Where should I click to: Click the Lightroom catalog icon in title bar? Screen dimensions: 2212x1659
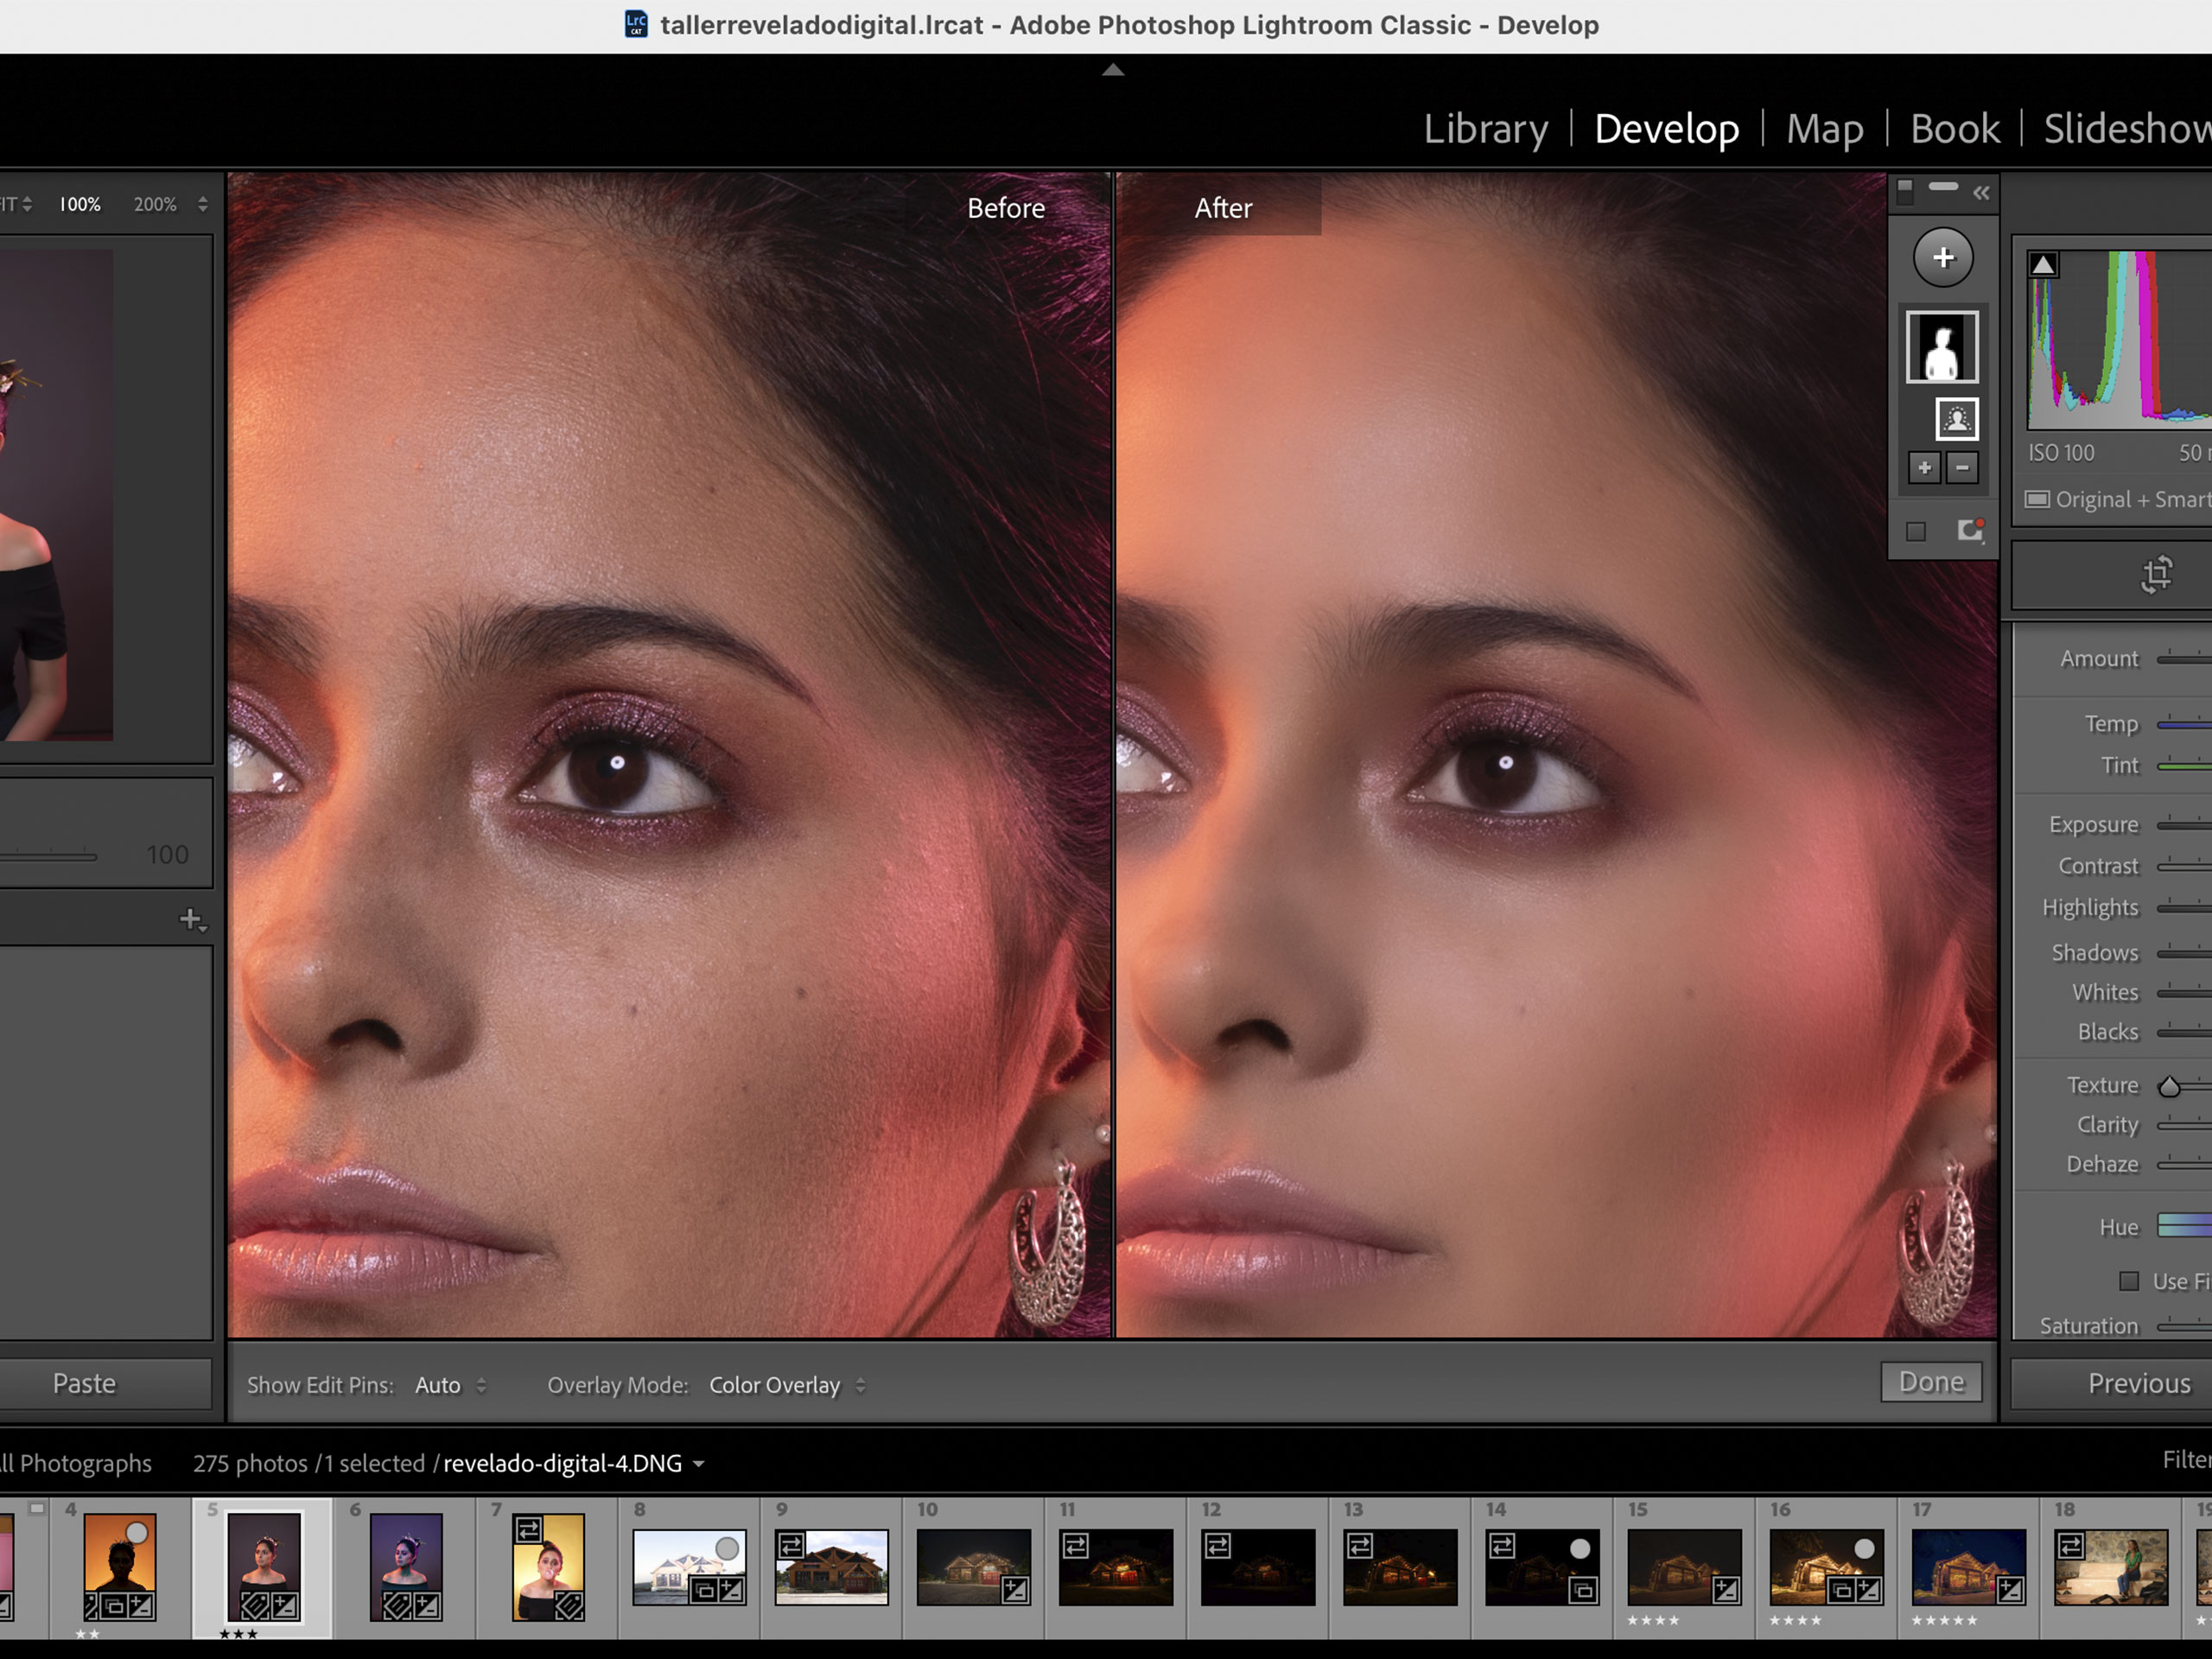[636, 24]
